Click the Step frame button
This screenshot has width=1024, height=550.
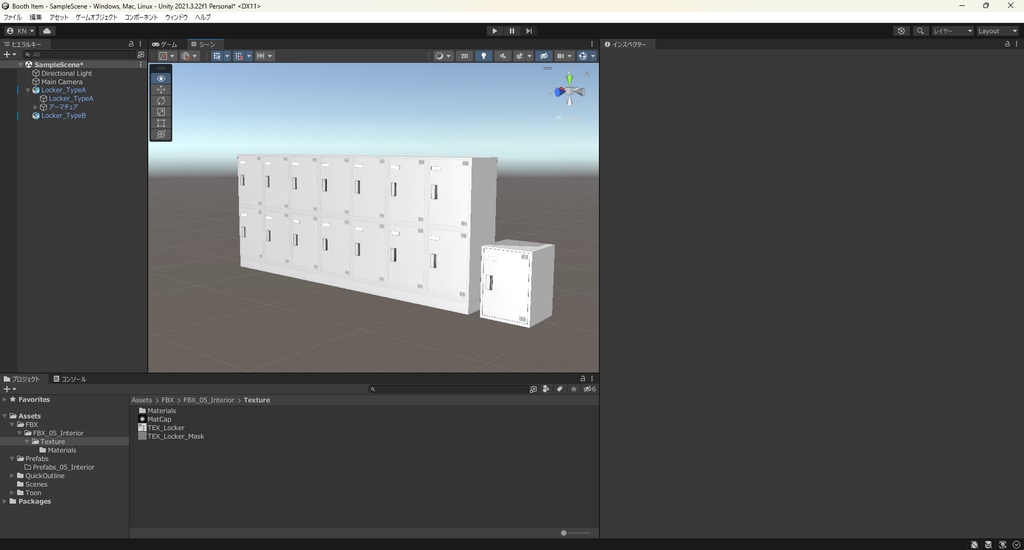(x=530, y=31)
